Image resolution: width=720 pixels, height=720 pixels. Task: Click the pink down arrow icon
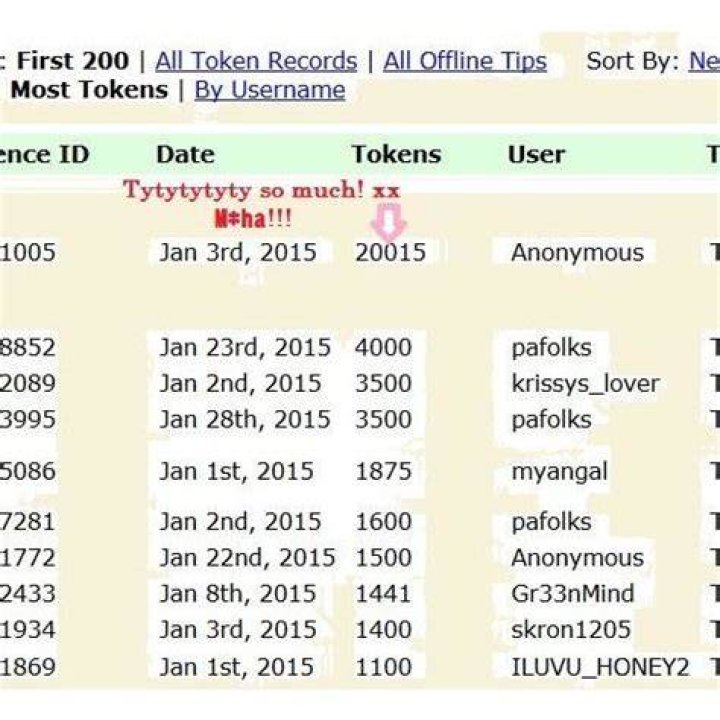point(388,222)
